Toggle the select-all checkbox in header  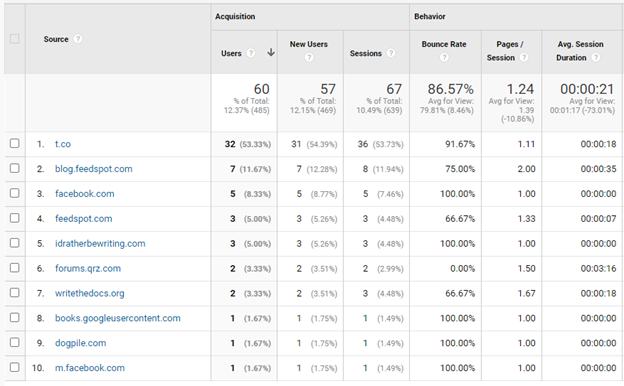[15, 39]
